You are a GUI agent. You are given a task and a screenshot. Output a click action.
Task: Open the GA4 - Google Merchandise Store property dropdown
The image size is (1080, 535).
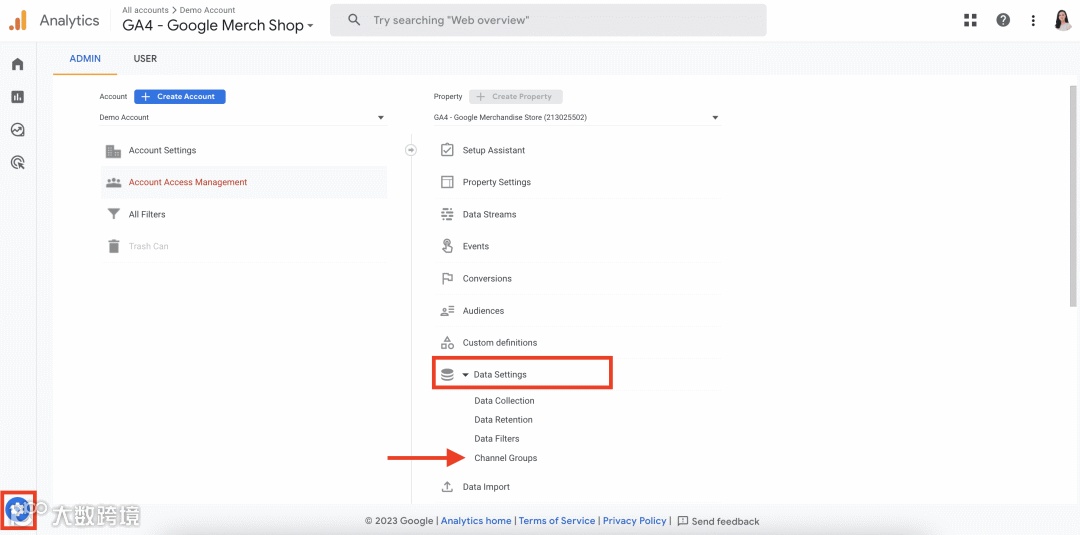pos(577,118)
